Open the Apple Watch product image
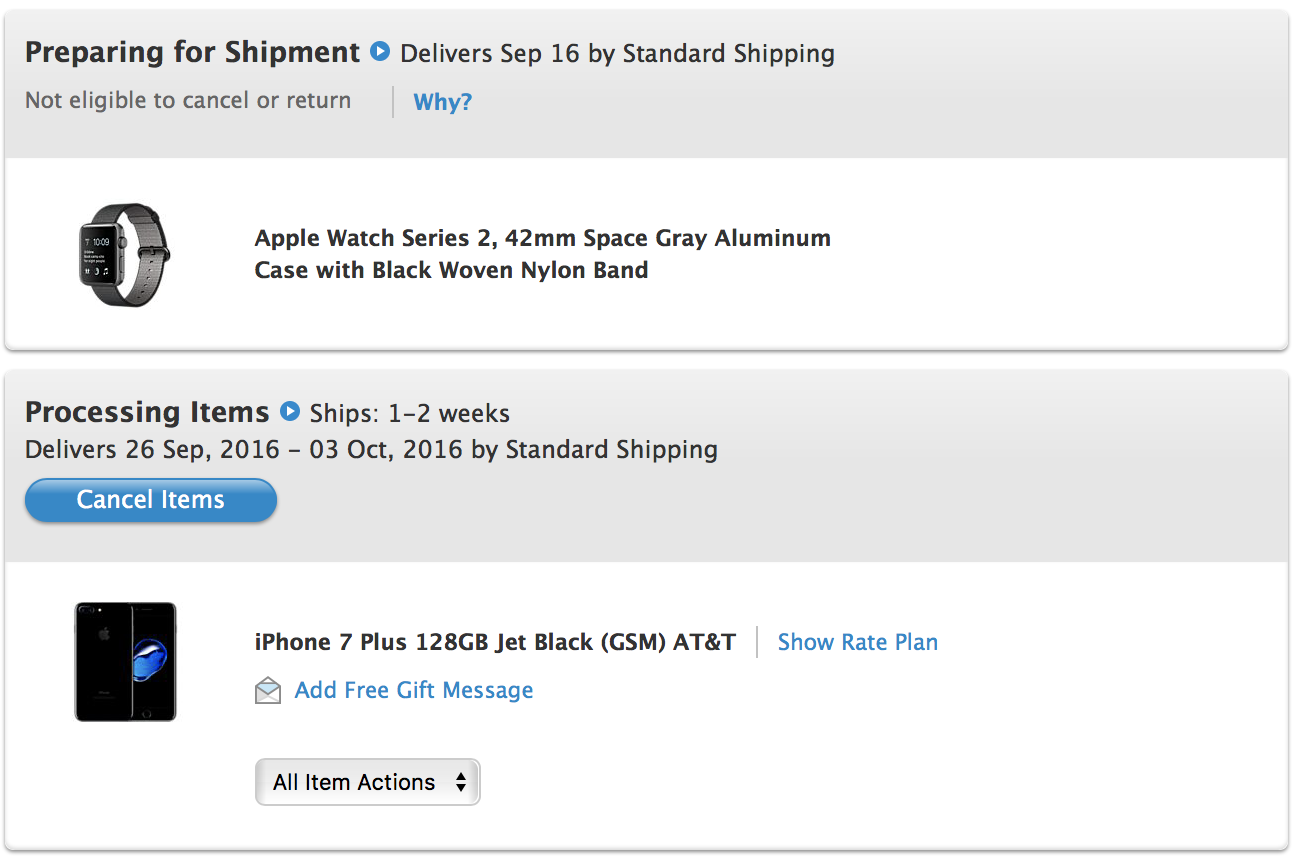The width and height of the screenshot is (1294, 860). tap(124, 254)
